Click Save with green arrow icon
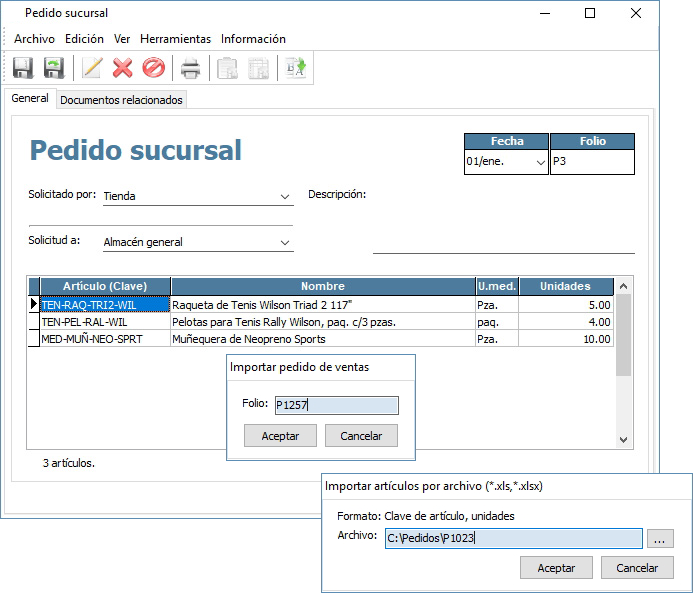 point(54,68)
